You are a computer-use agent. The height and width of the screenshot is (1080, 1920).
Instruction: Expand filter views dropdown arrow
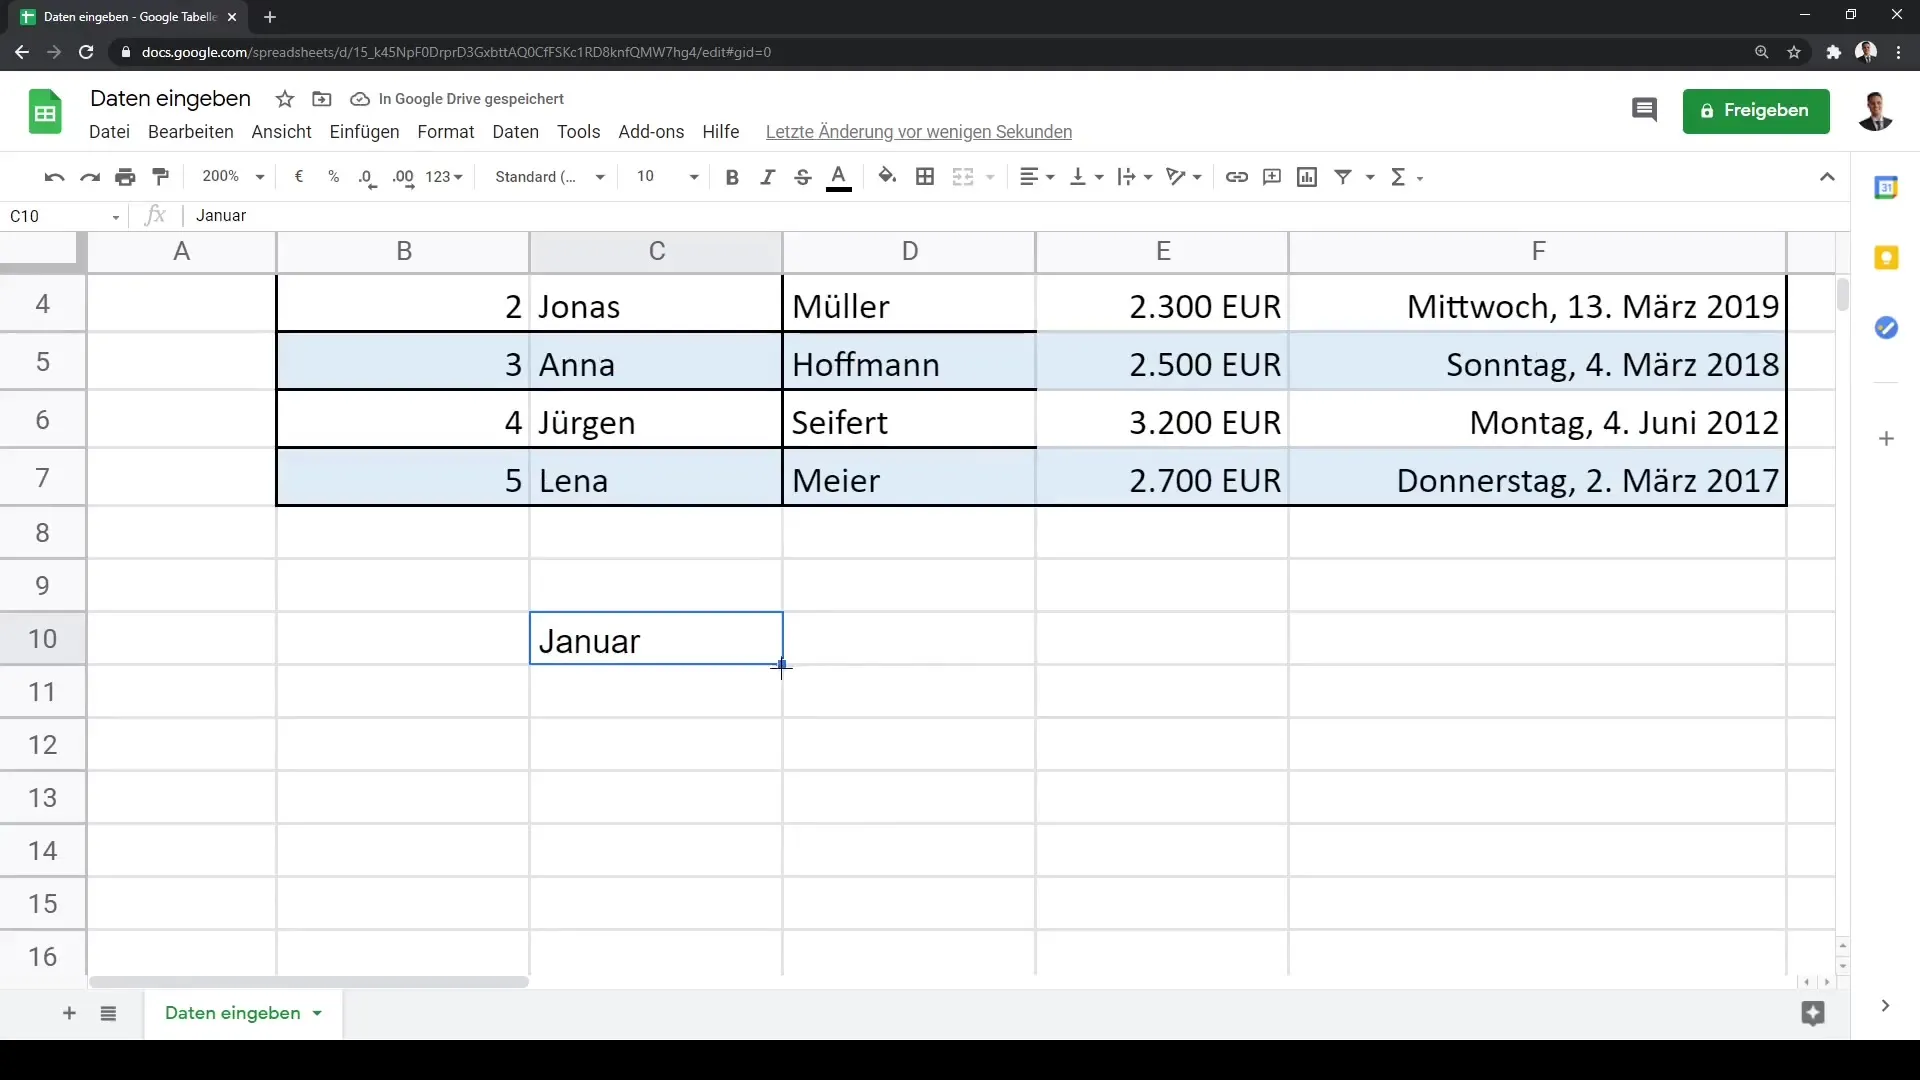coord(1370,177)
